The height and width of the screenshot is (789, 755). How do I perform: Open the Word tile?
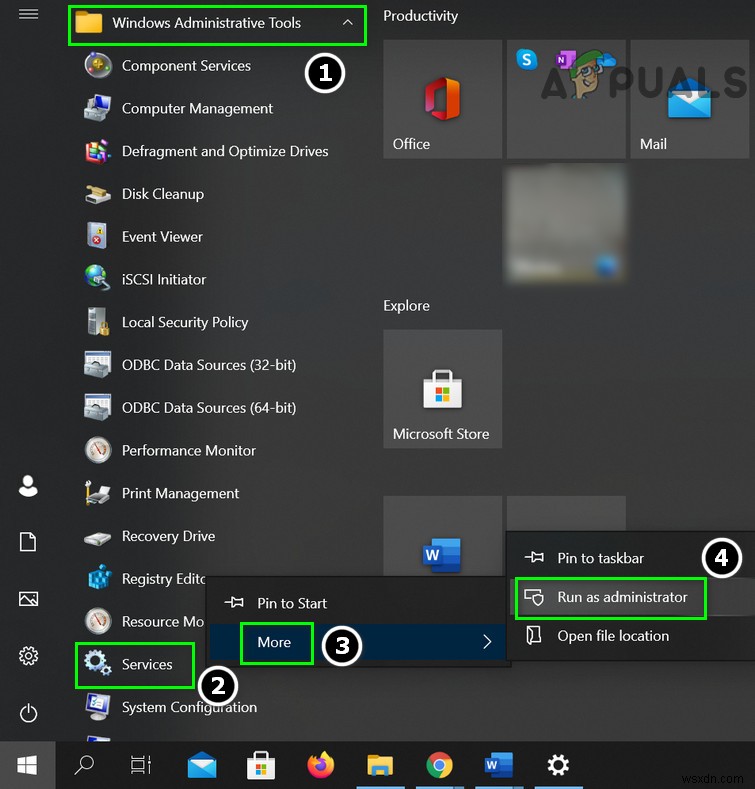(x=442, y=536)
